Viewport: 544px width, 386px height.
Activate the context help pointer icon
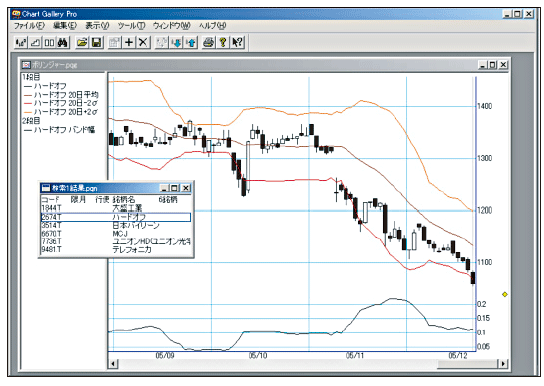coord(238,43)
